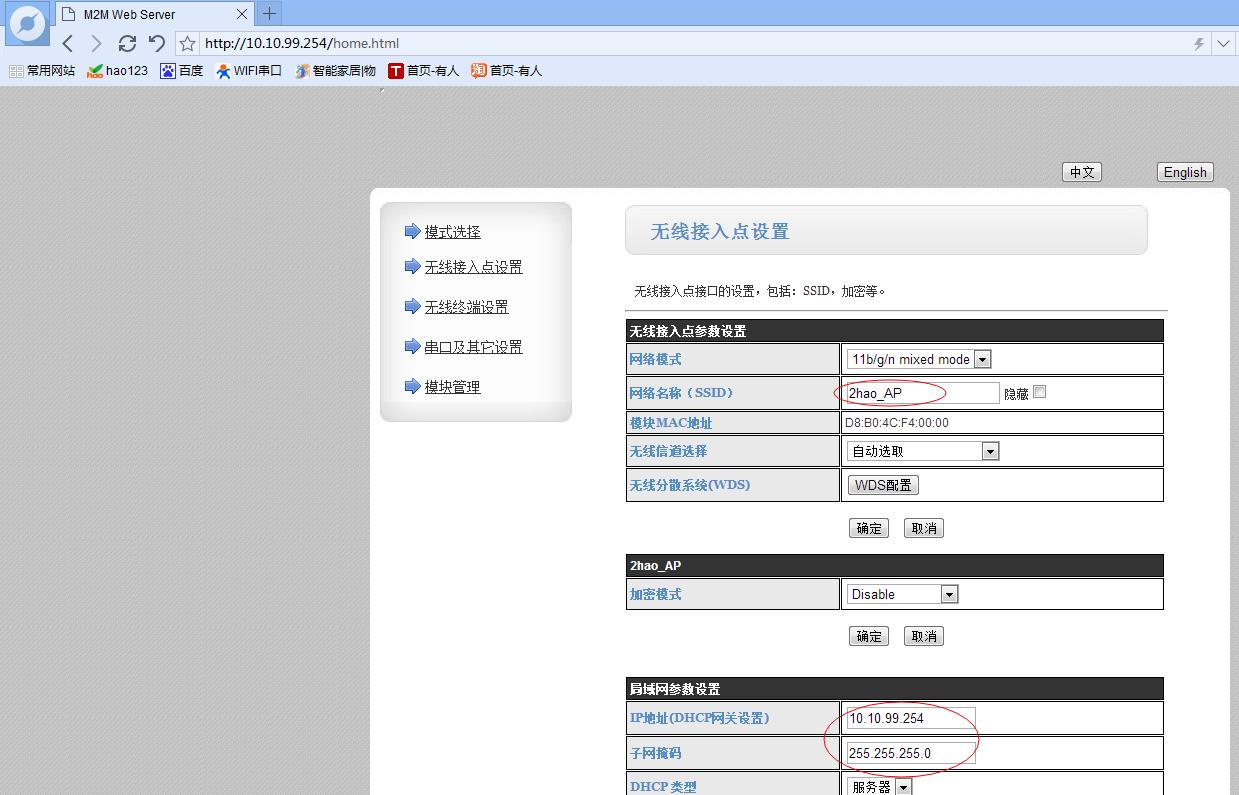Reload the page with the refresh icon
Screen dimensions: 1239x795
click(127, 43)
